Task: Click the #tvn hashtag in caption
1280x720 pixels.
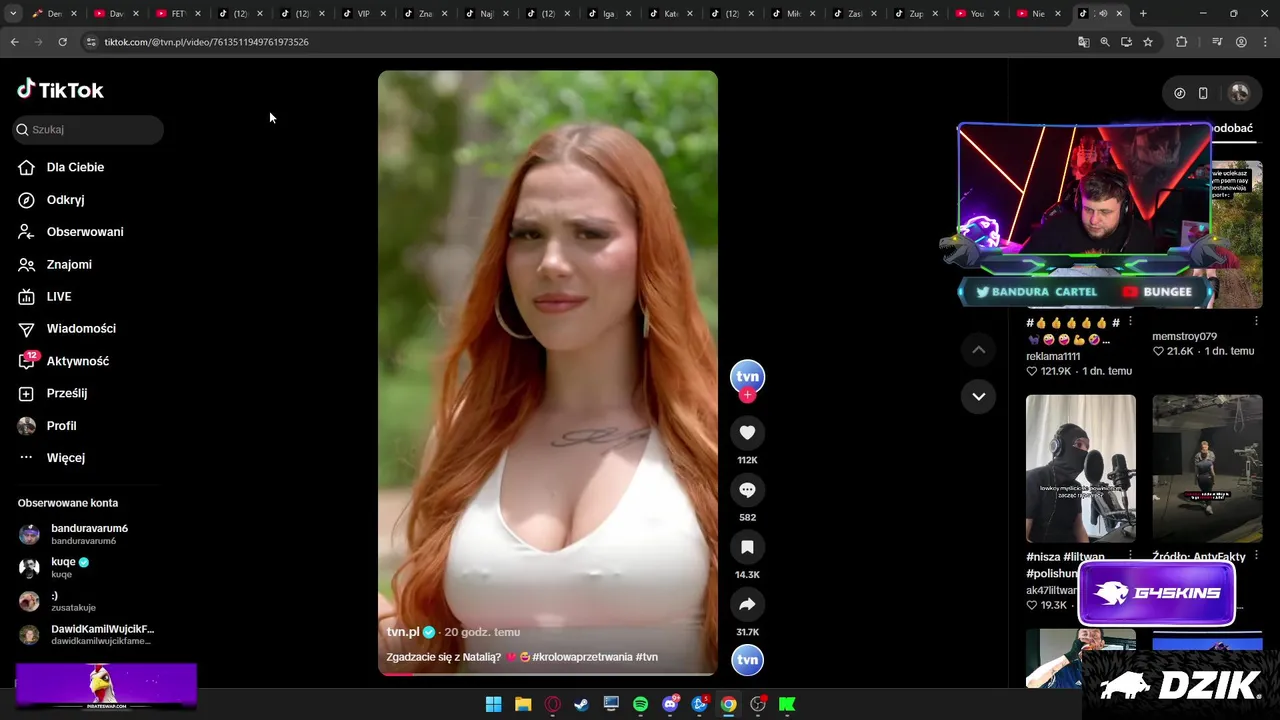Action: point(647,657)
